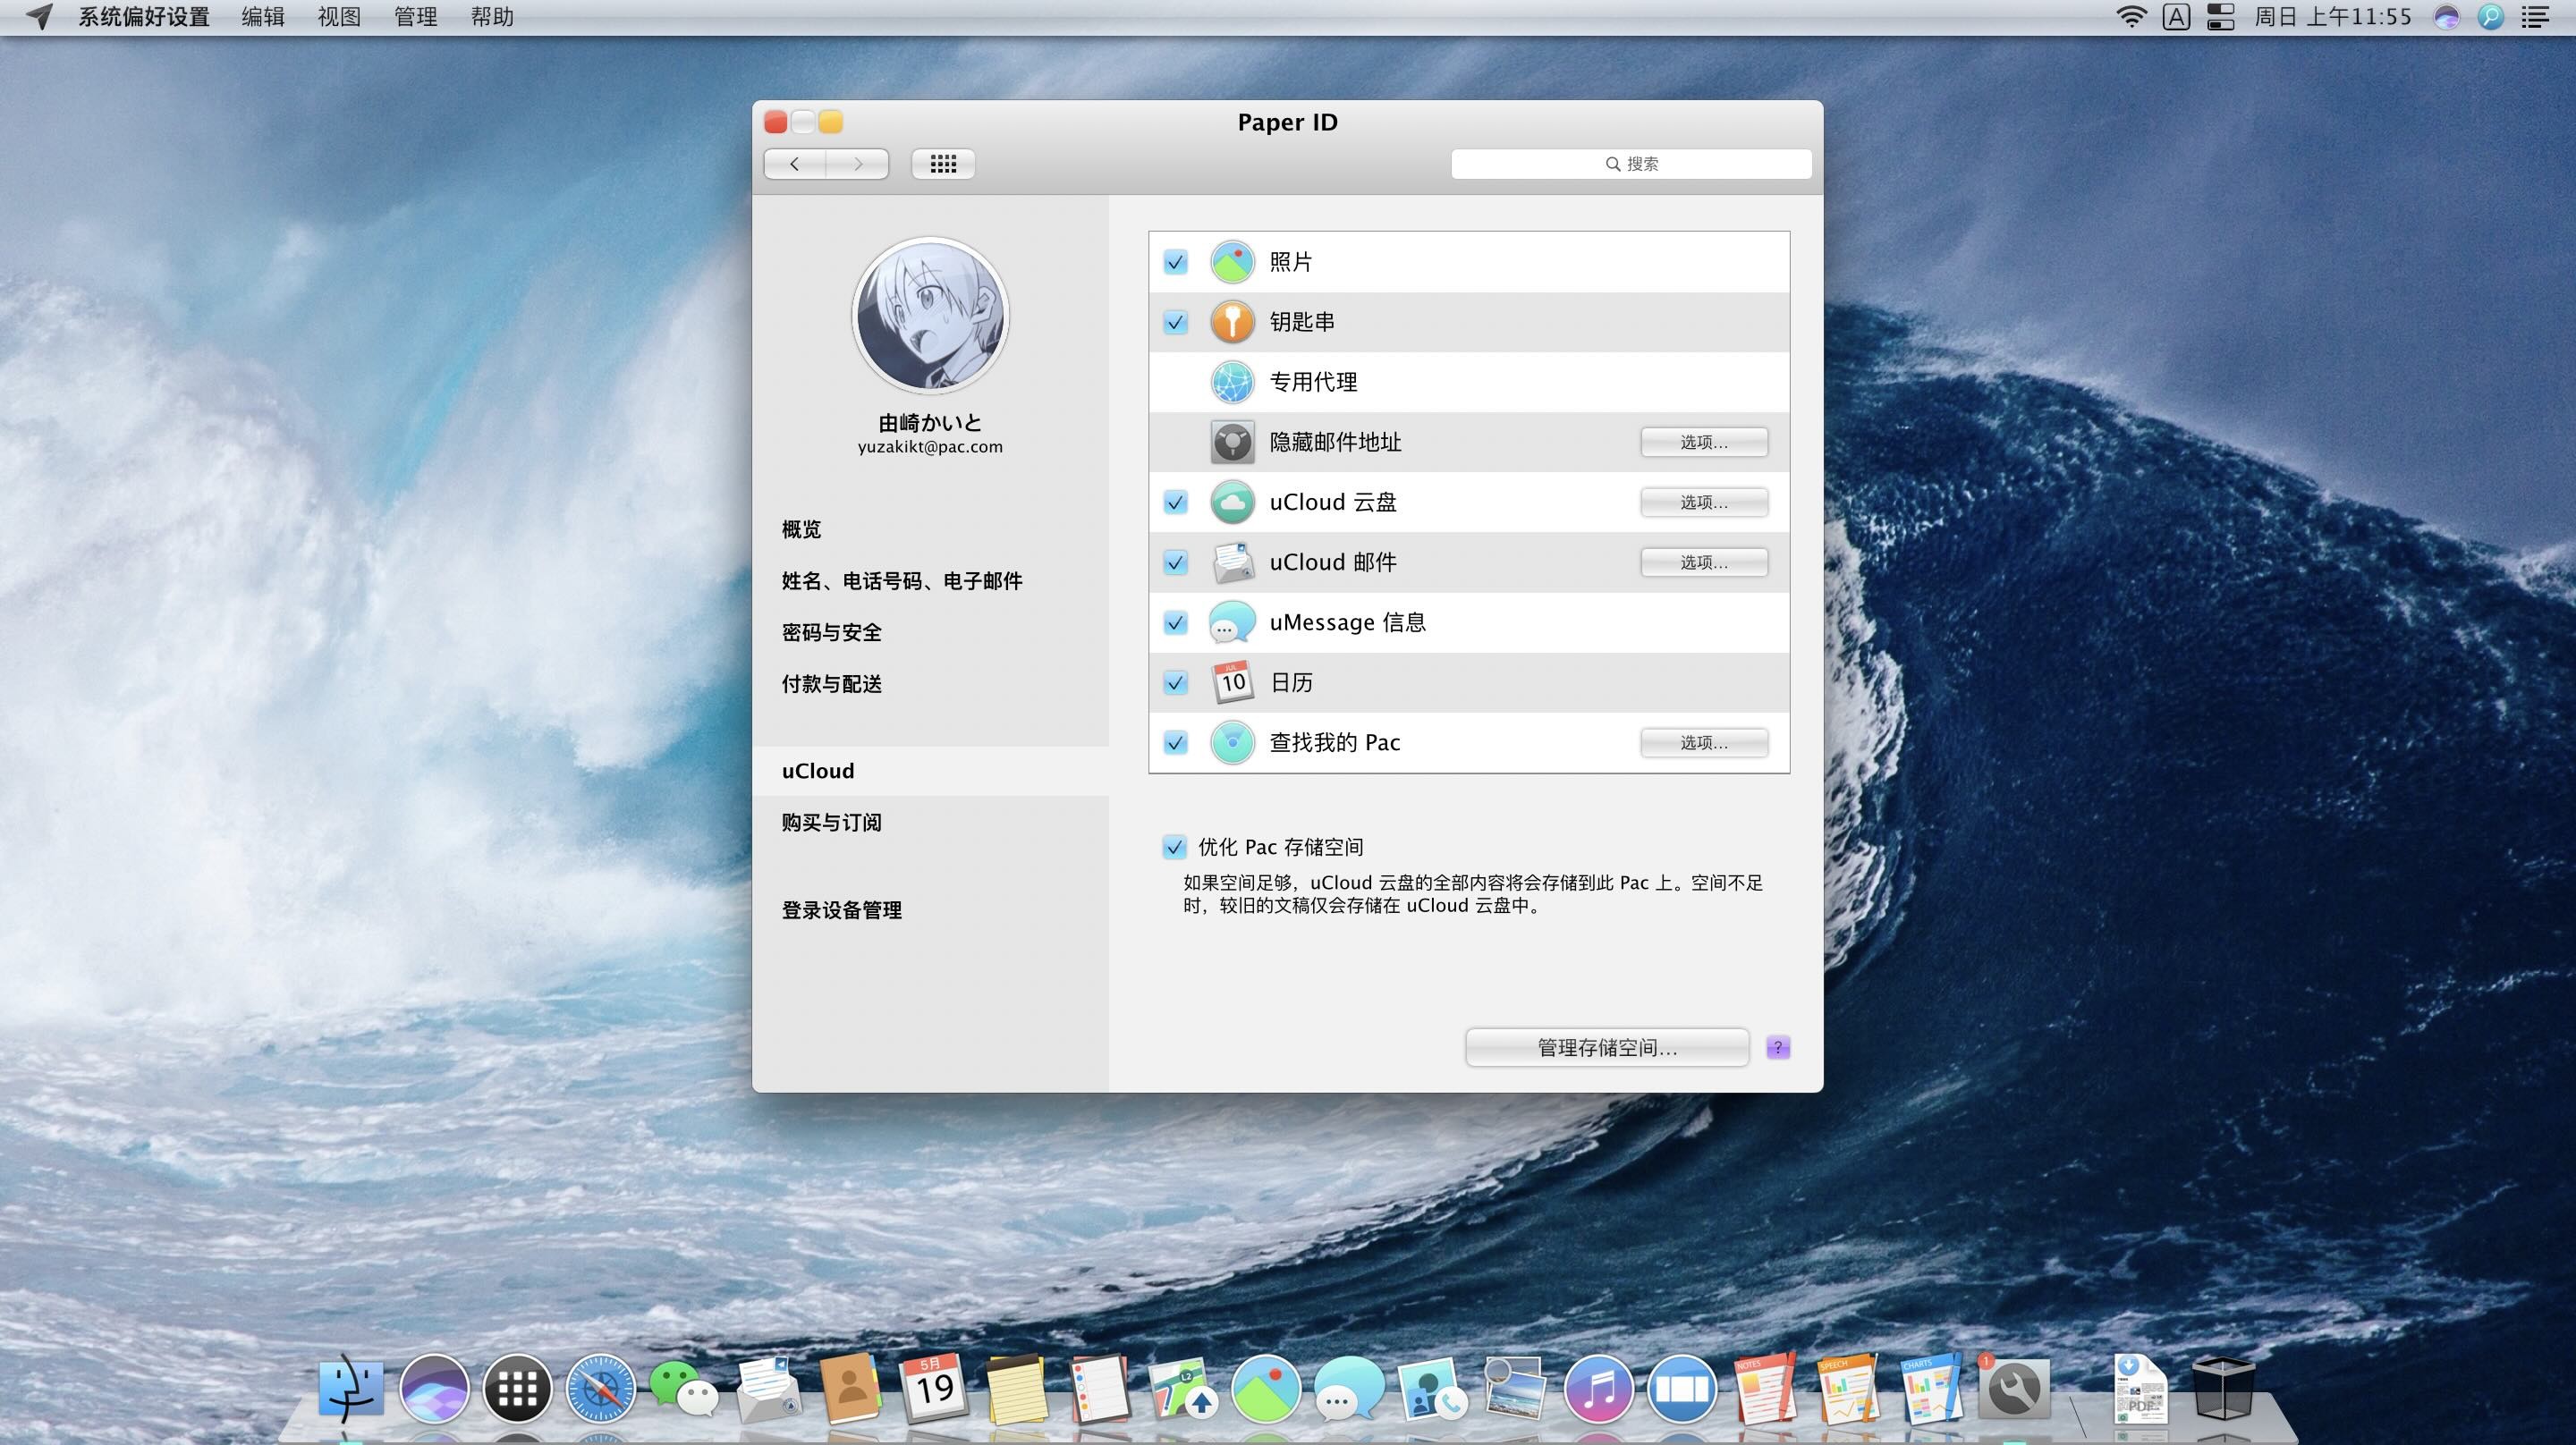Click the 钥匙串 keychain icon
This screenshot has width=2576, height=1445.
click(x=1232, y=322)
